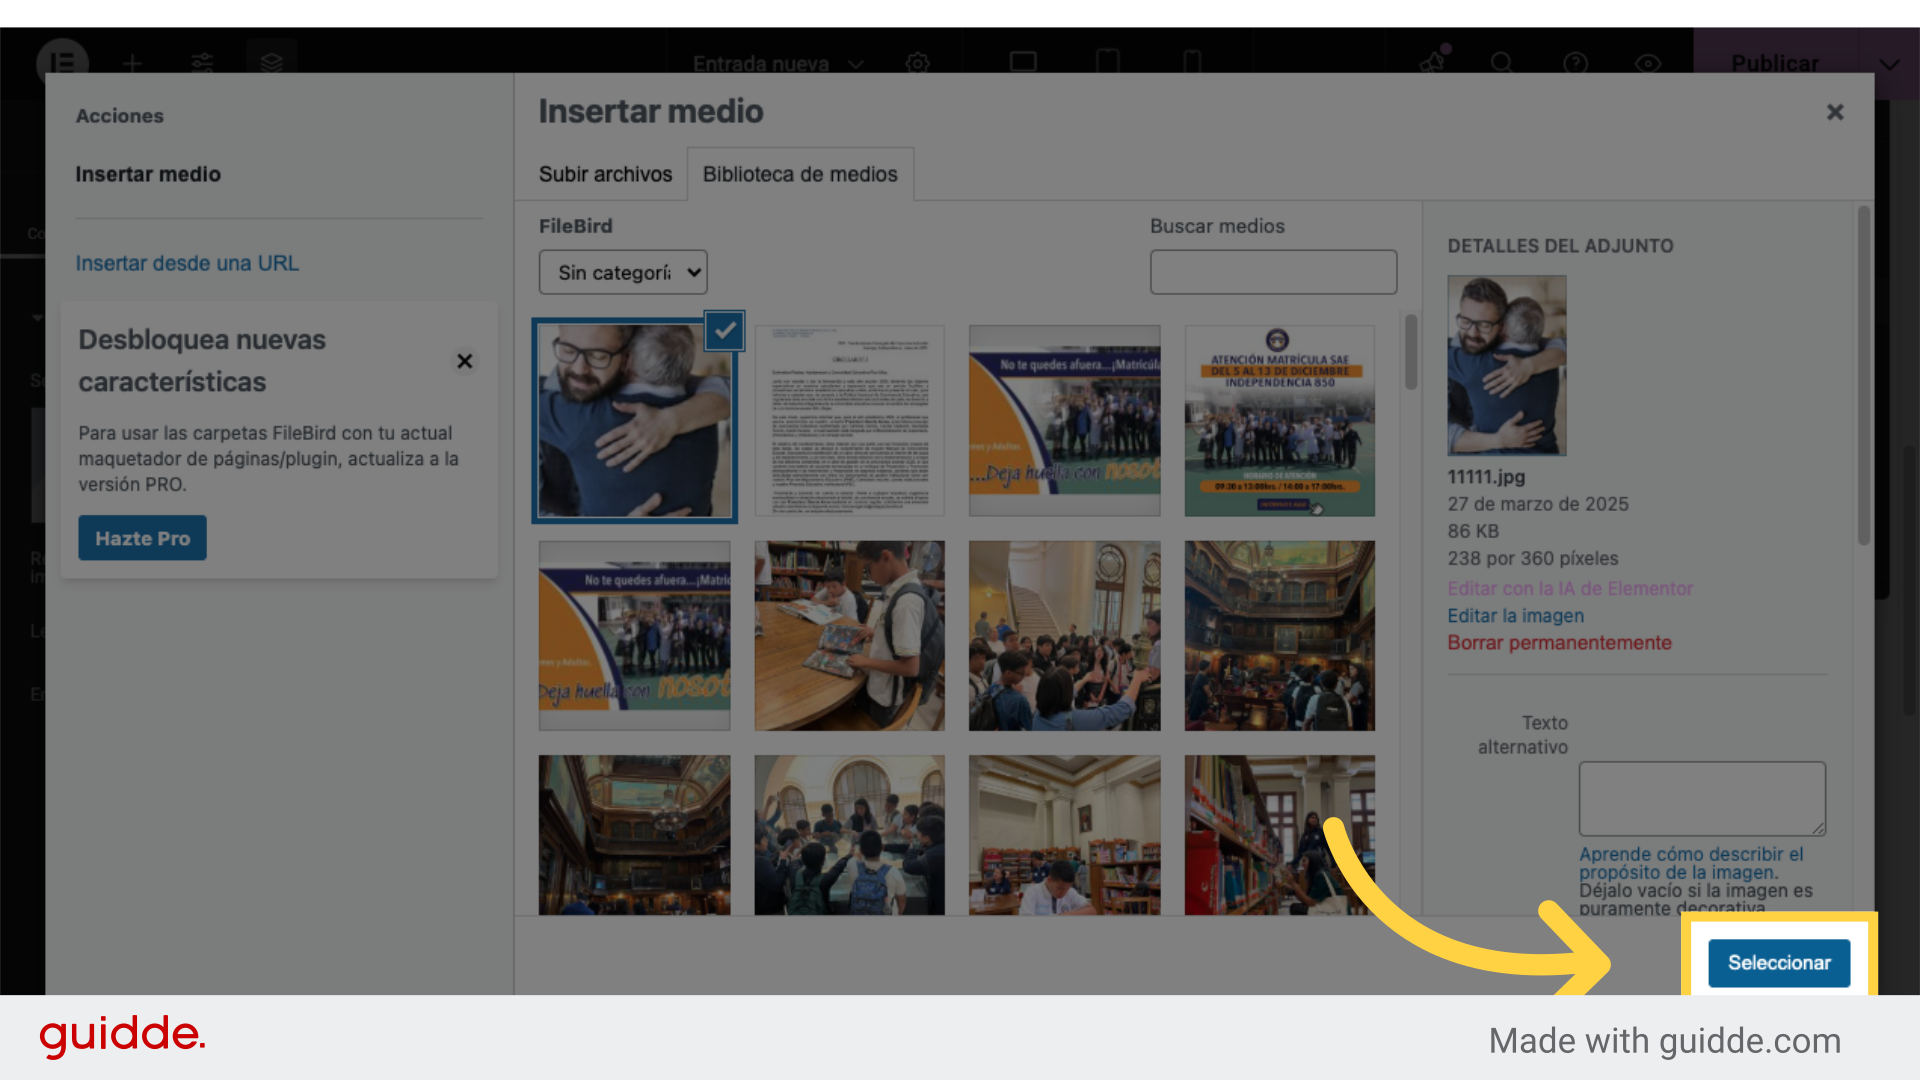Select the student reading at table thumbnail

click(x=849, y=636)
